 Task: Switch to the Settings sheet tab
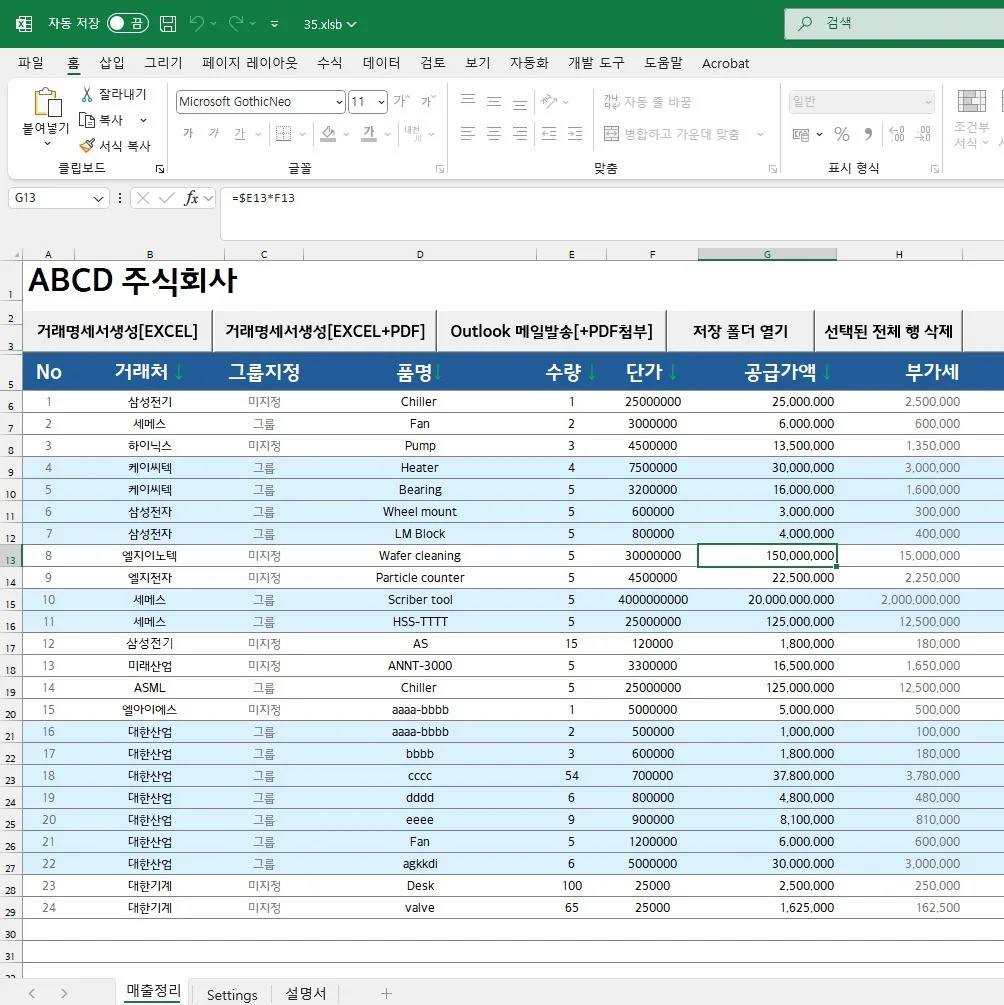pos(232,995)
